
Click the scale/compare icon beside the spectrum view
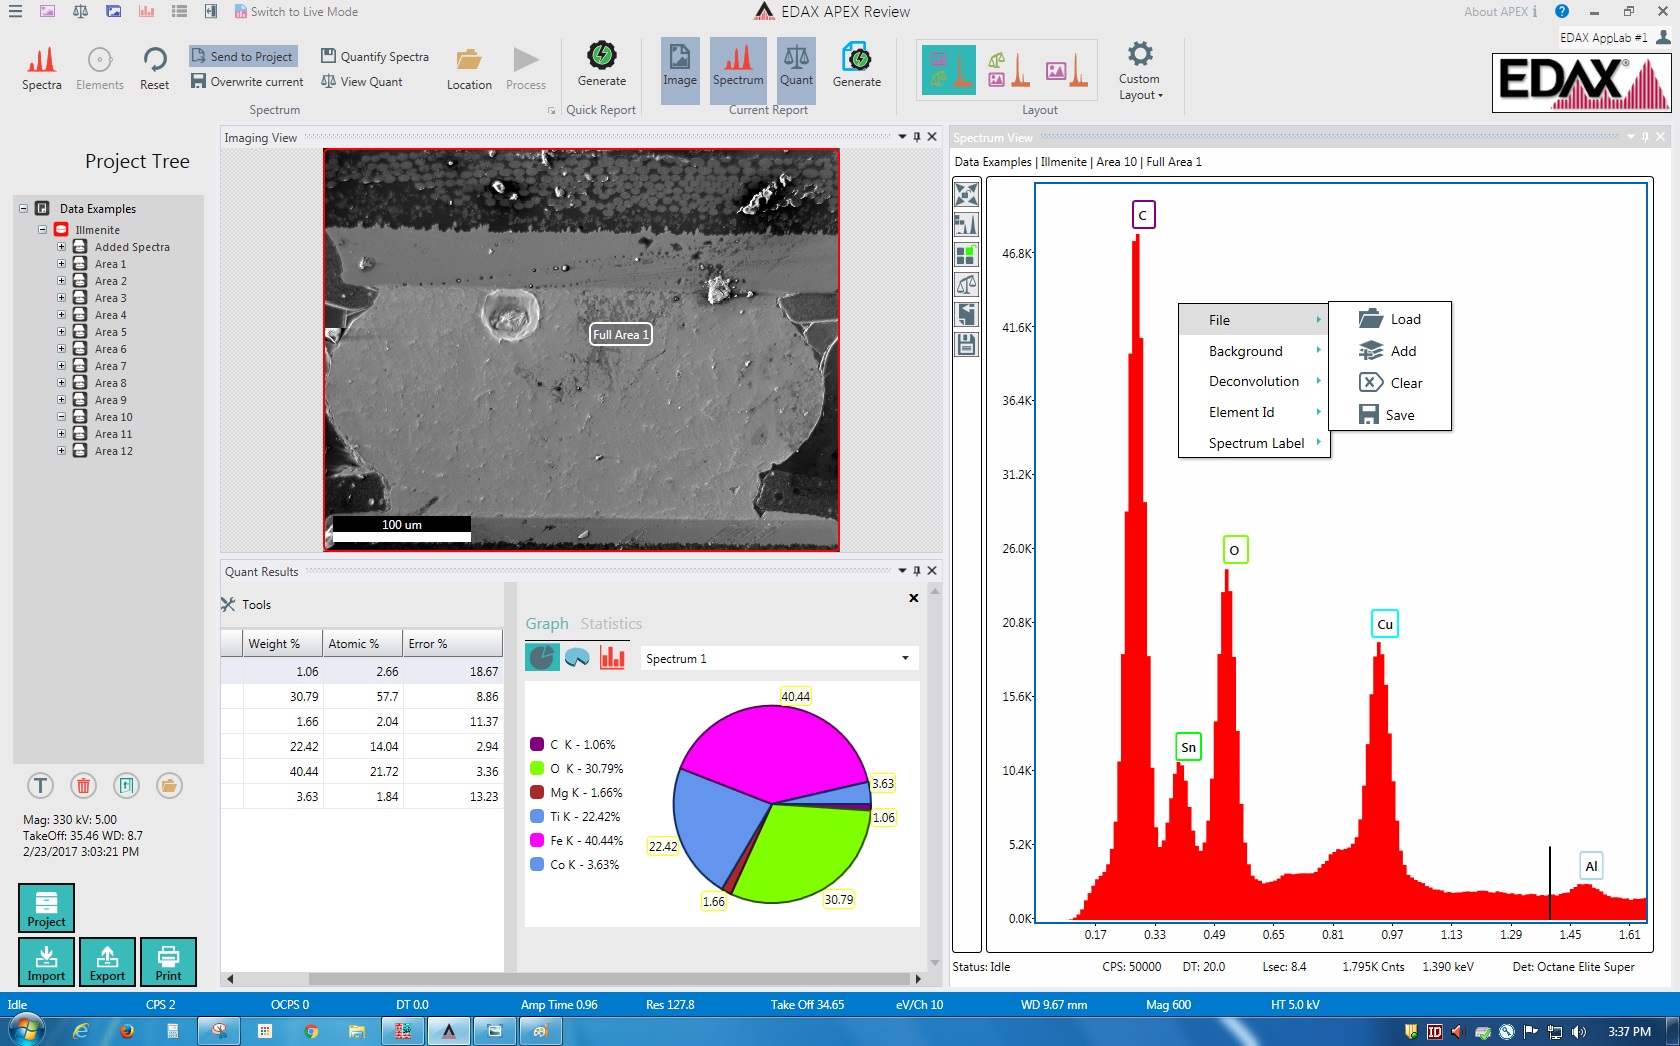pyautogui.click(x=966, y=285)
